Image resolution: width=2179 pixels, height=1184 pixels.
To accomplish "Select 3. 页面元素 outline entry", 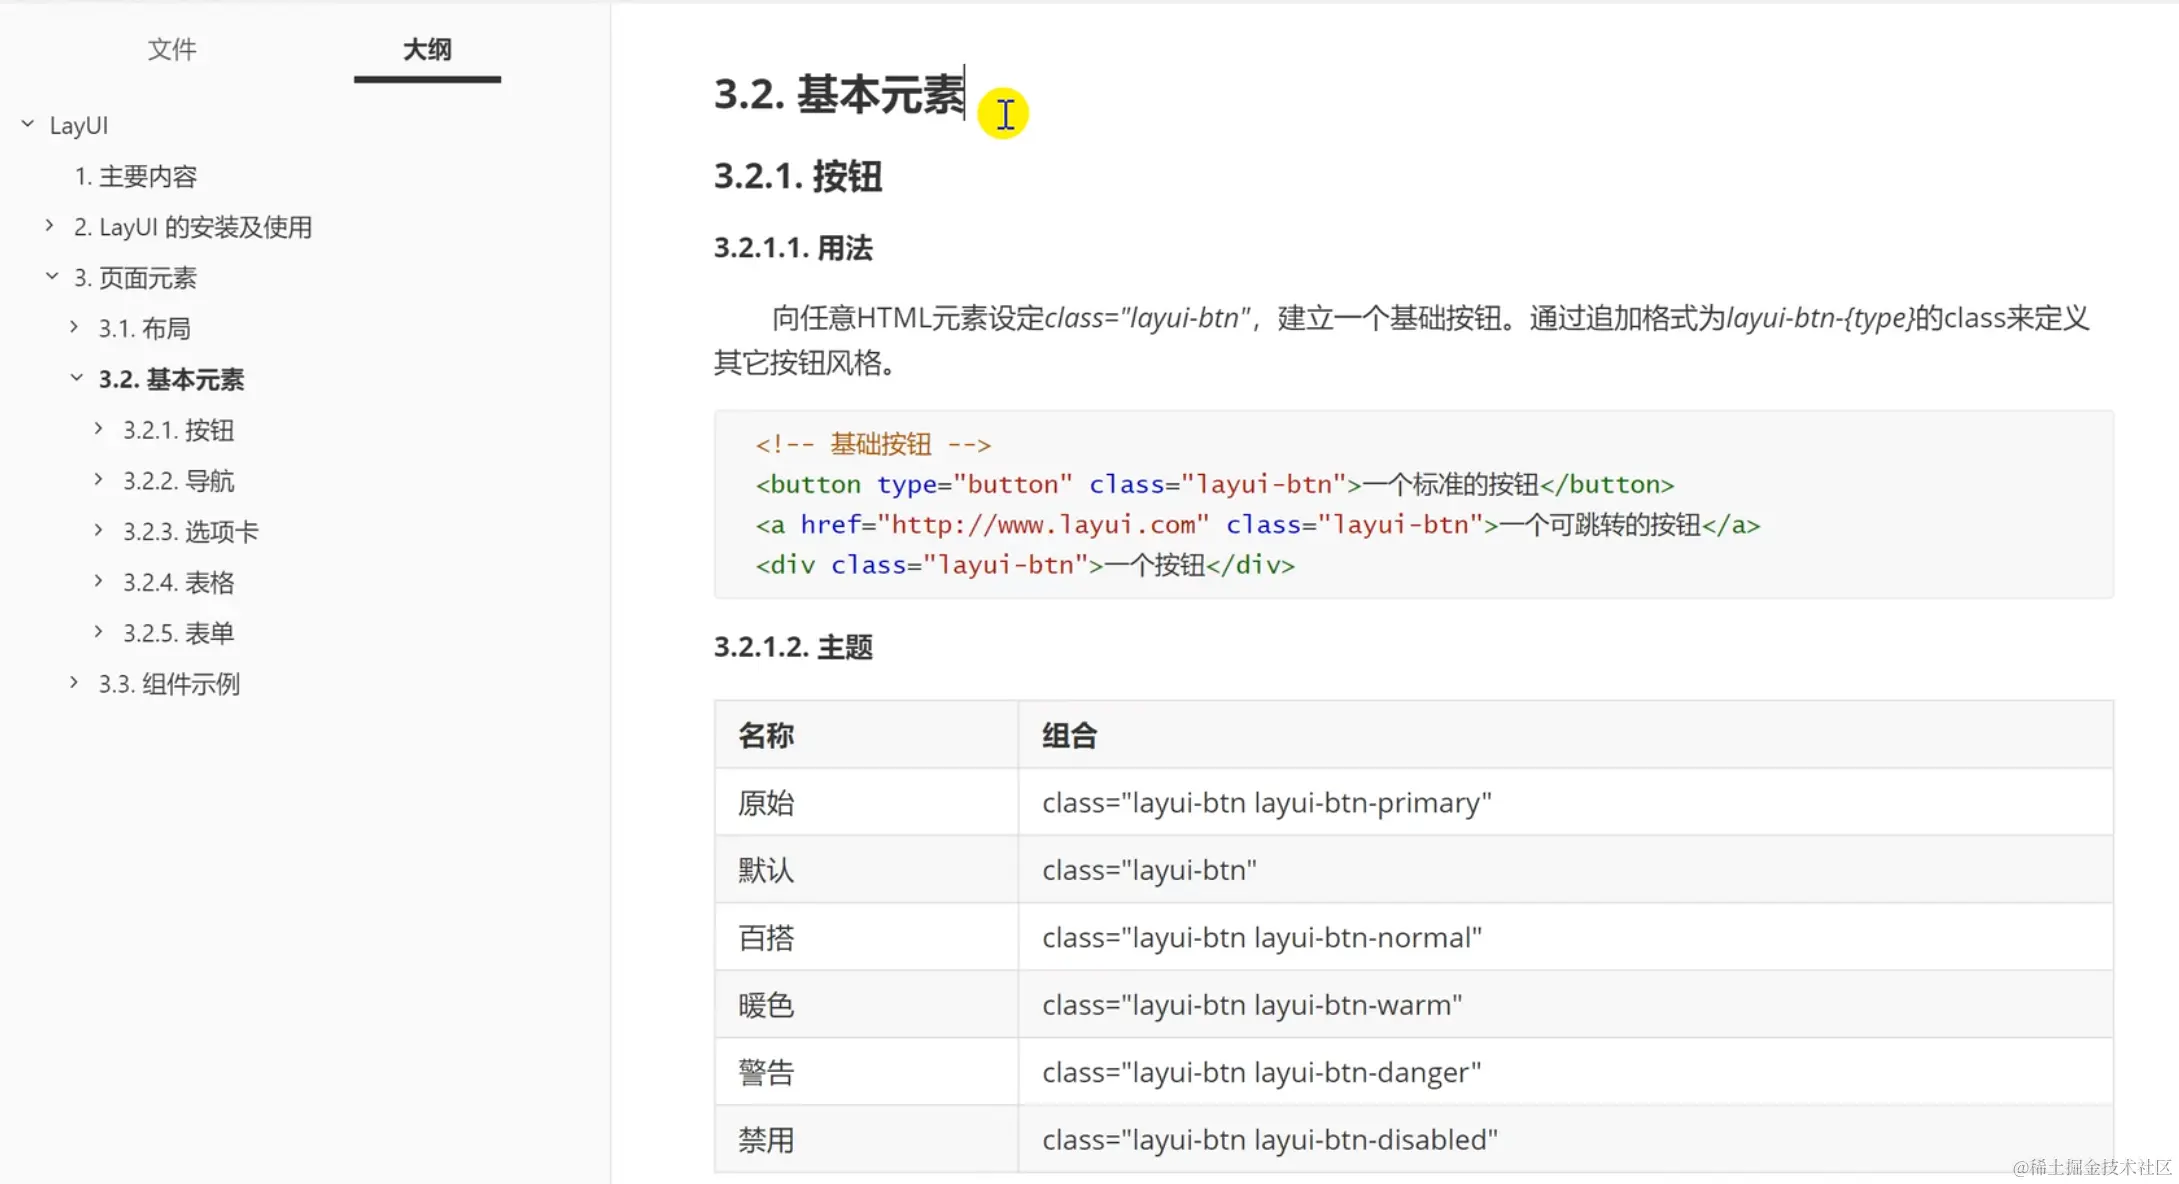I will click(136, 278).
